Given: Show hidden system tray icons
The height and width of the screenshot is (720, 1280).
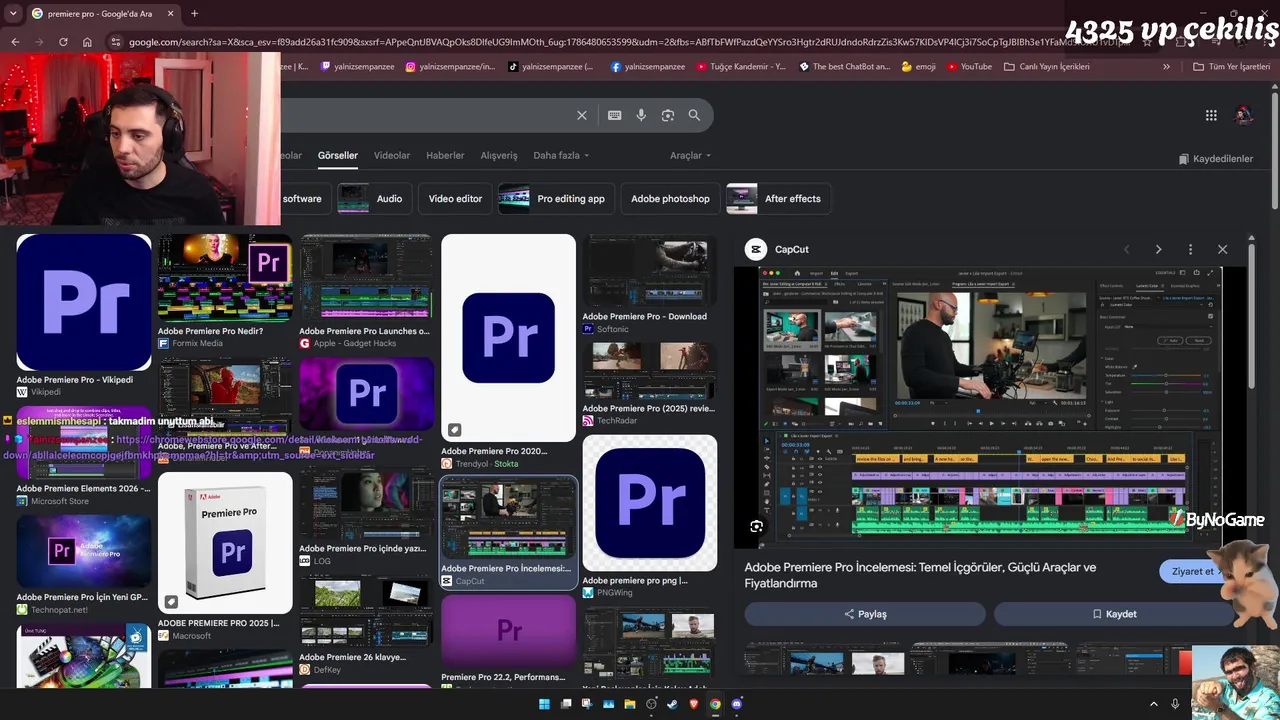Looking at the screenshot, I should coord(1153,704).
